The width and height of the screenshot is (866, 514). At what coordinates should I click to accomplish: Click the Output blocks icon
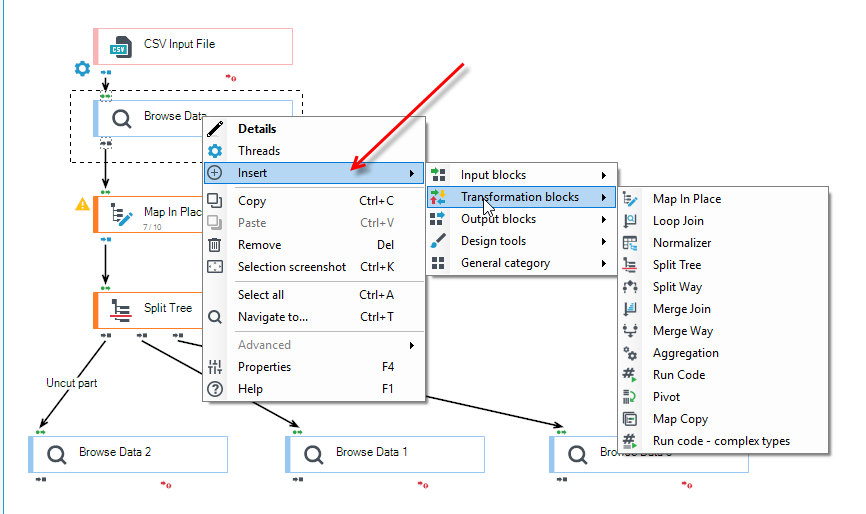[x=437, y=219]
